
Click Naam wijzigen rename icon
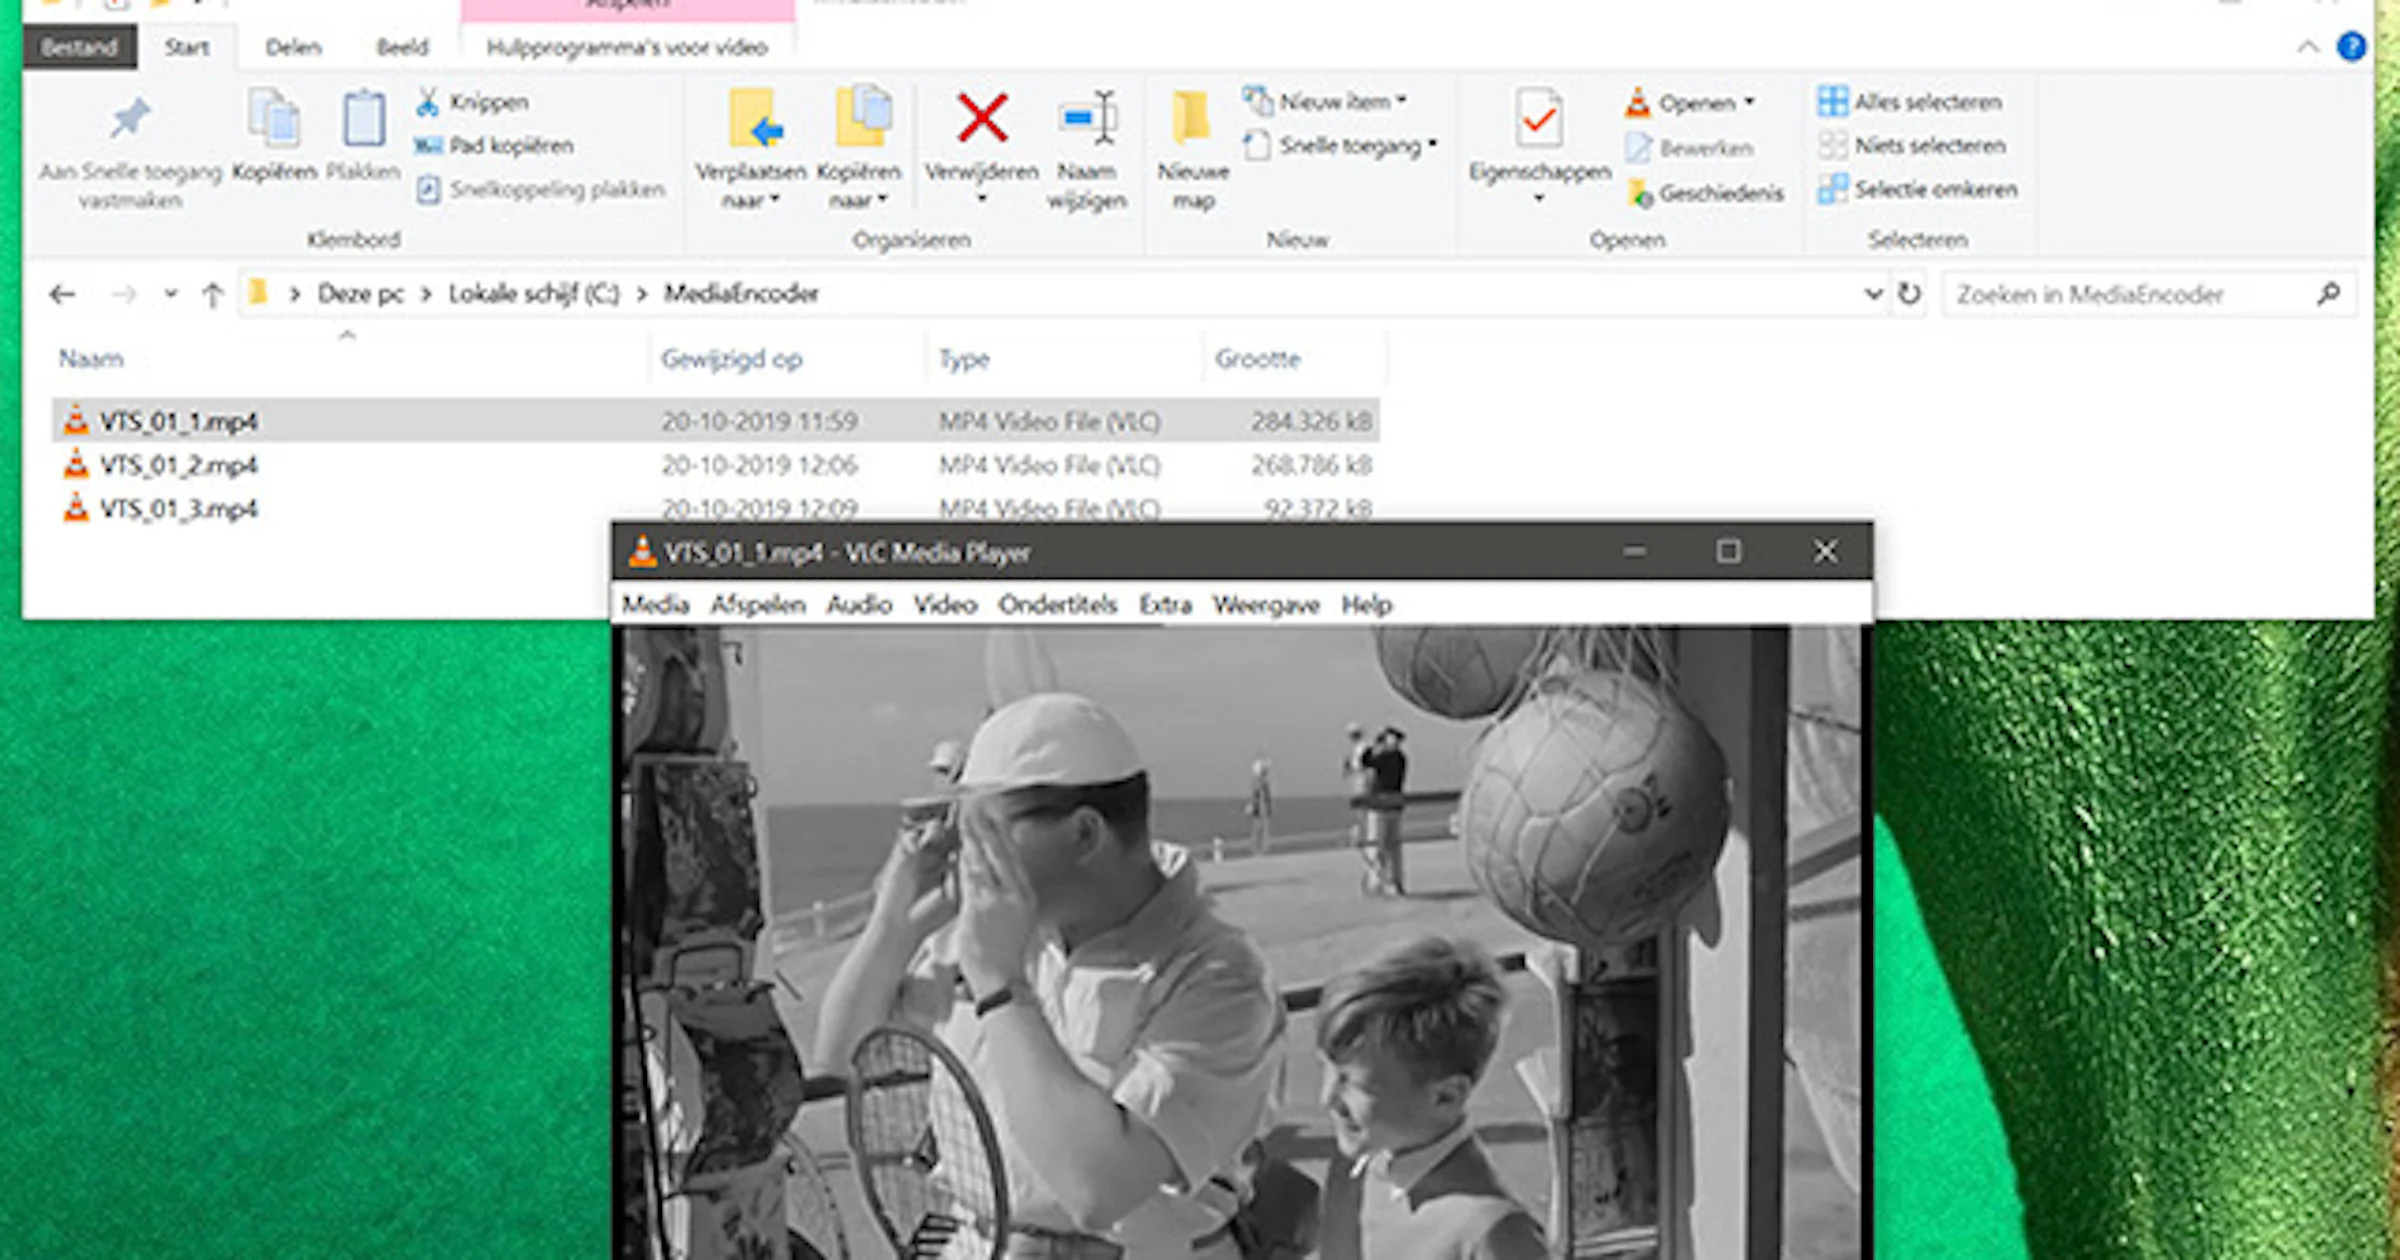coord(1087,119)
